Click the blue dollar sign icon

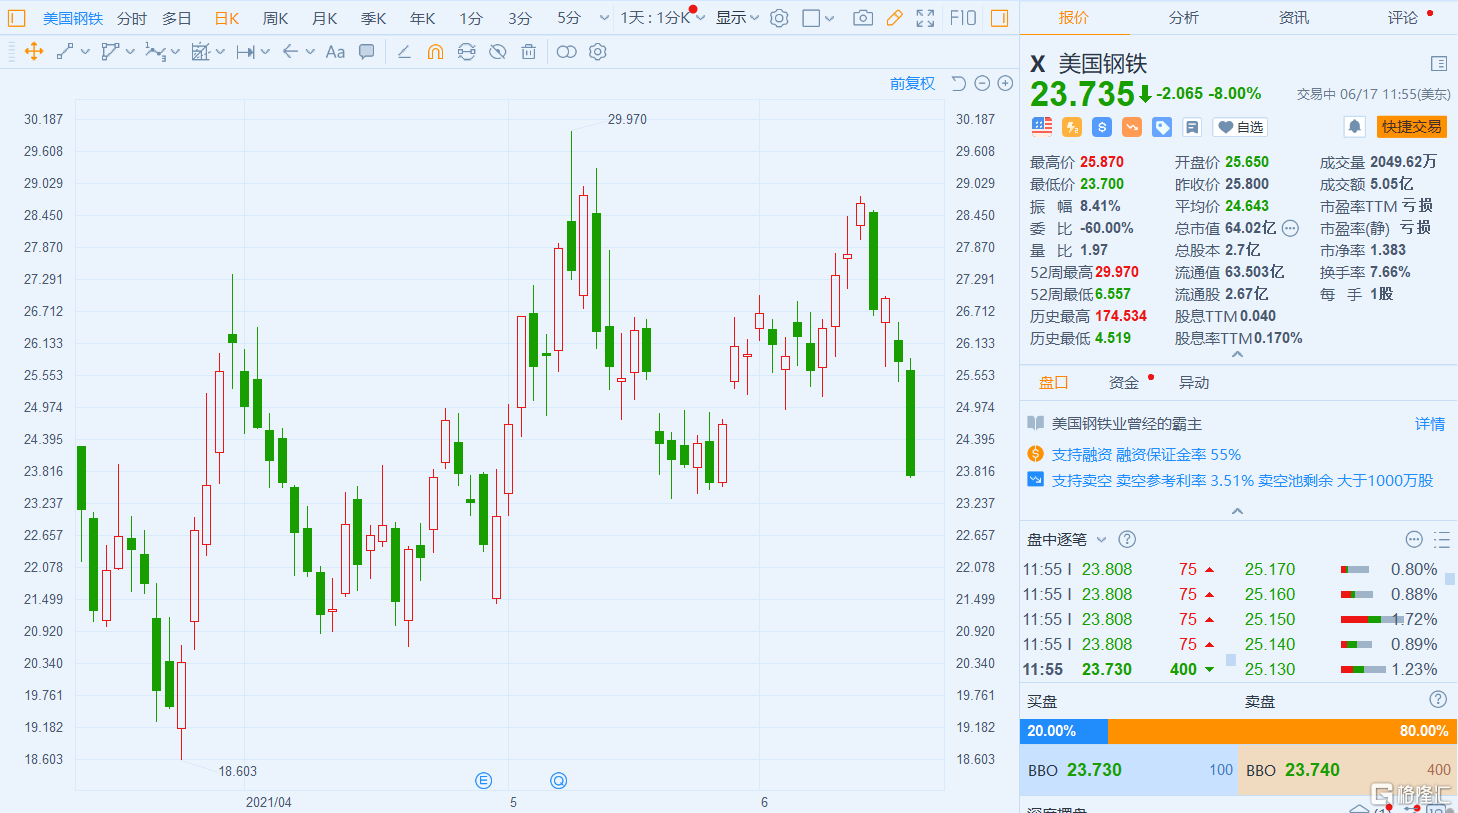pyautogui.click(x=1102, y=127)
